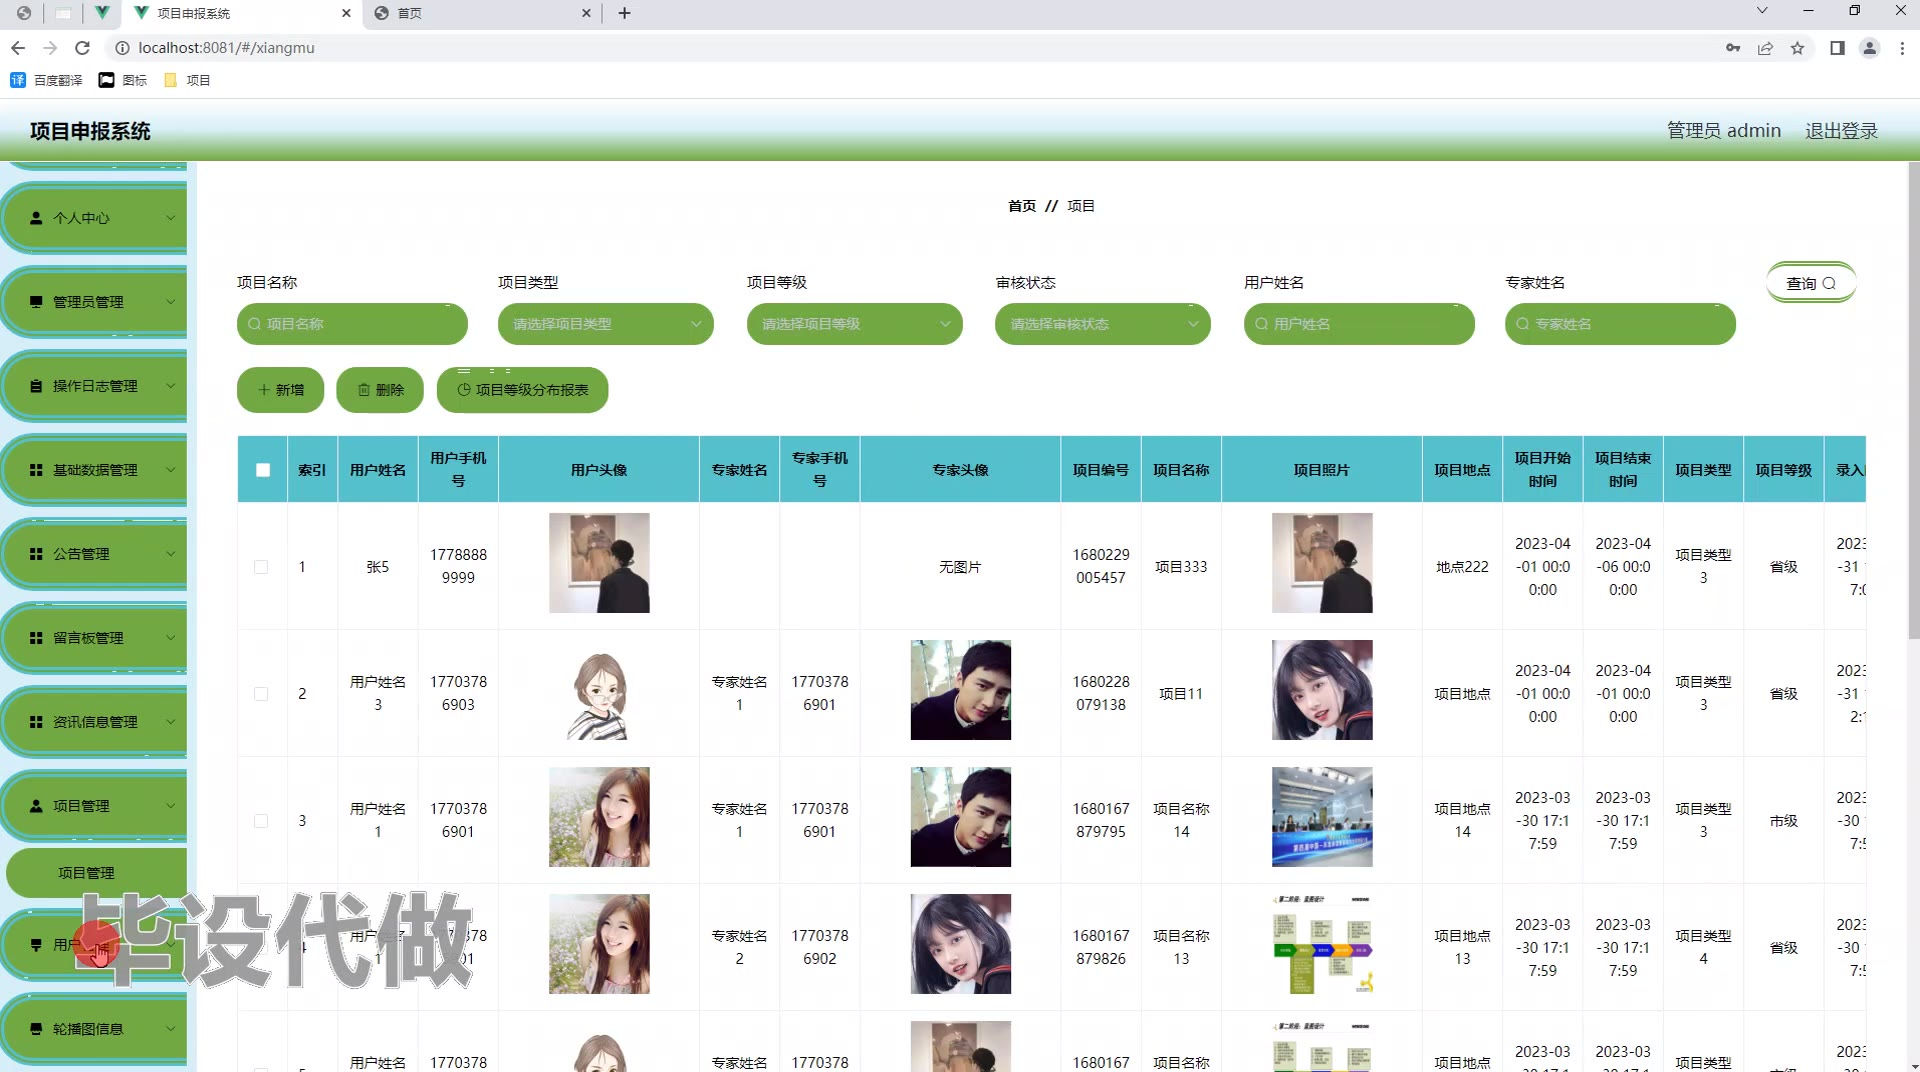
Task: Close the 首页 browser tab
Action: (586, 13)
